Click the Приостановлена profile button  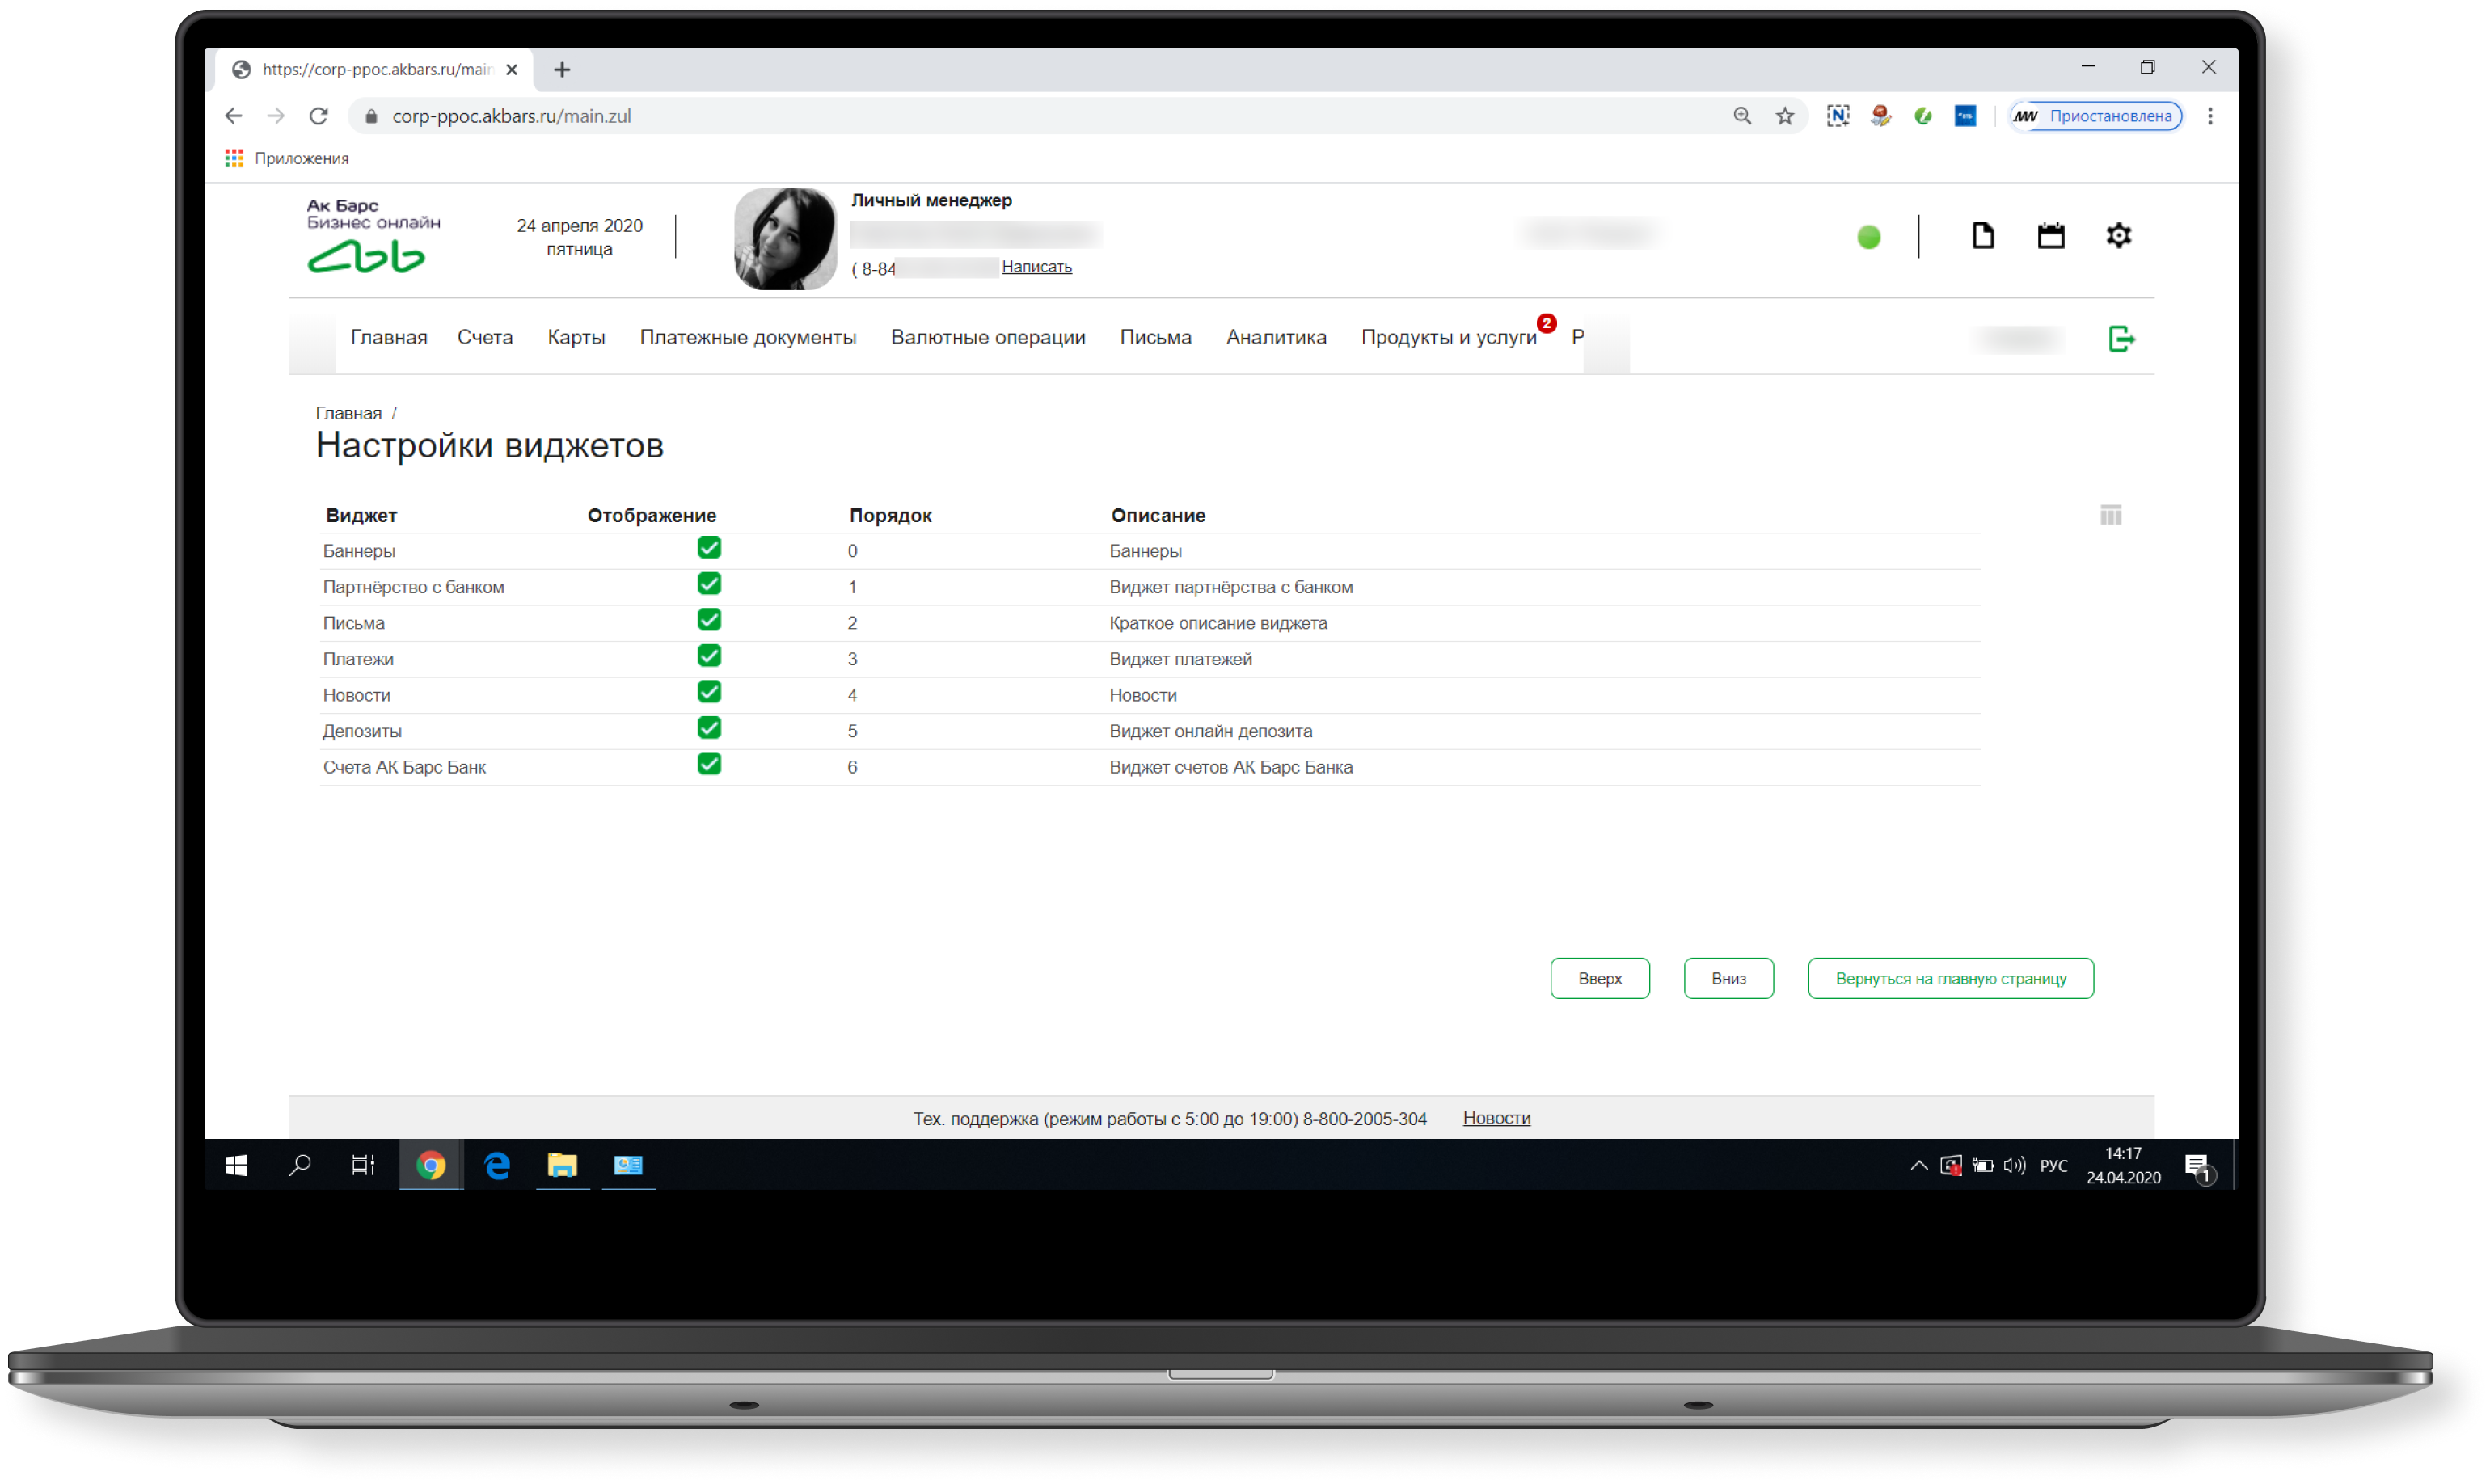2095,116
